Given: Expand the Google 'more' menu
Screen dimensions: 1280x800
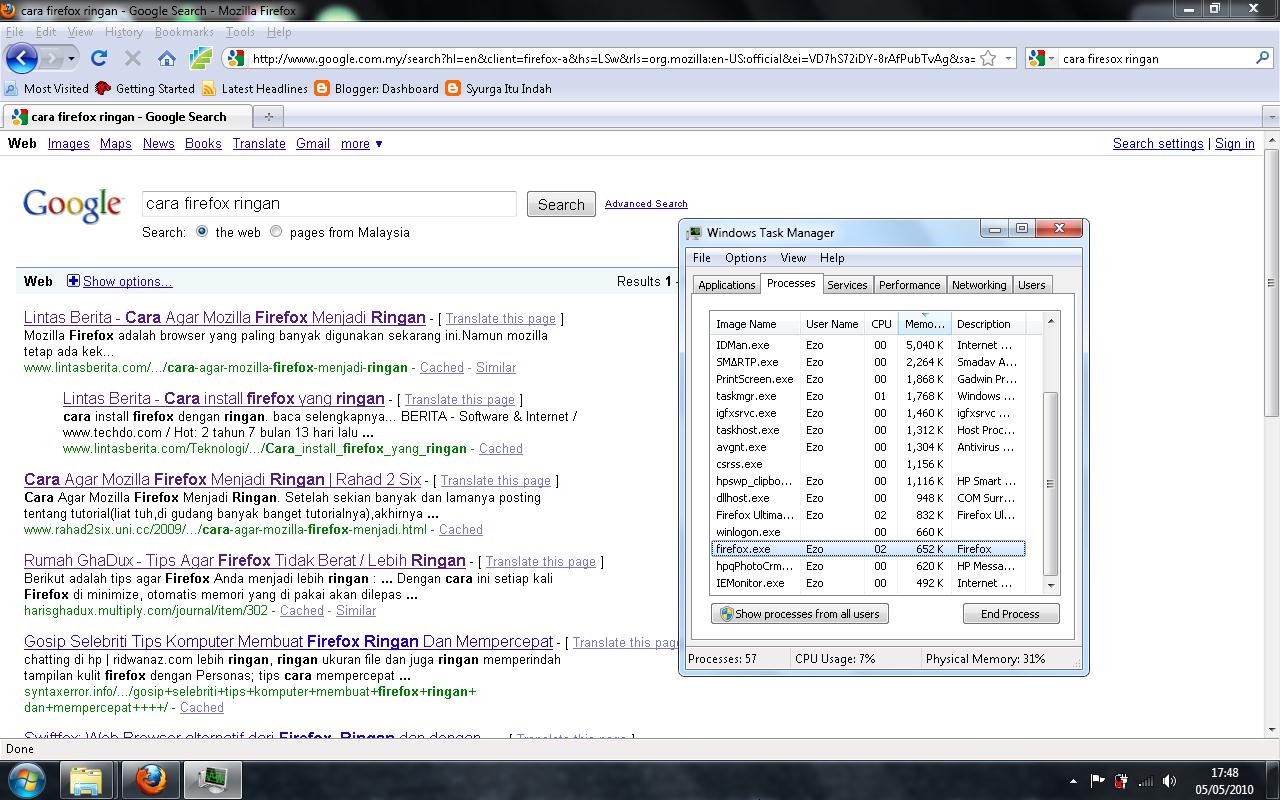Looking at the screenshot, I should click(361, 144).
